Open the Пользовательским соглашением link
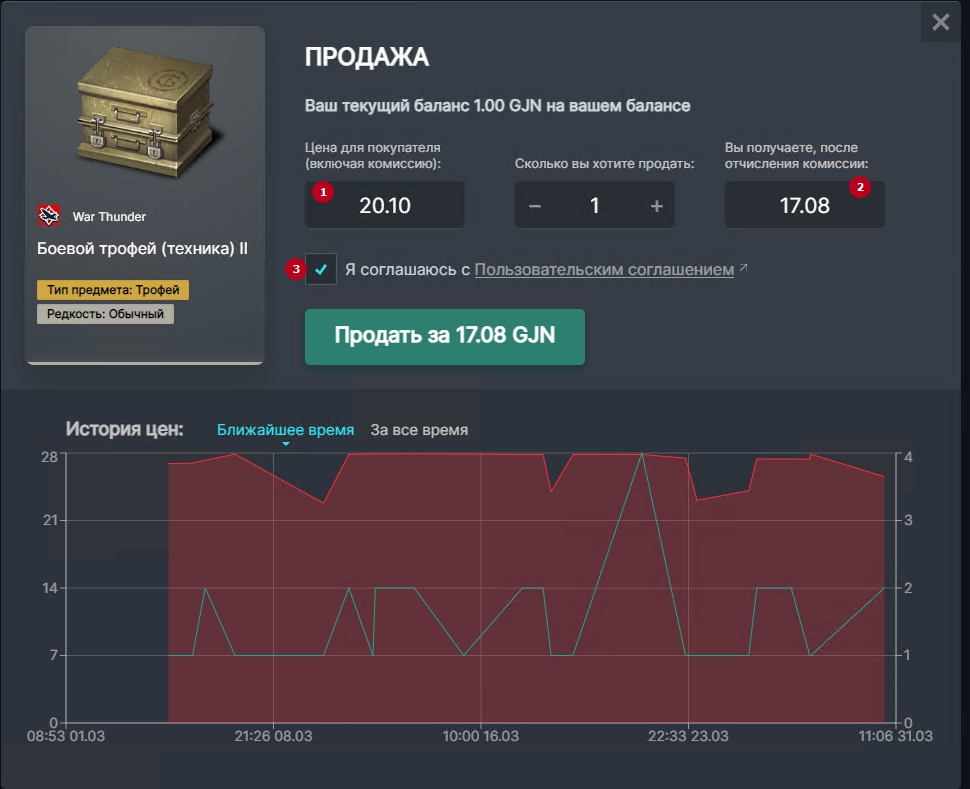 (x=604, y=270)
